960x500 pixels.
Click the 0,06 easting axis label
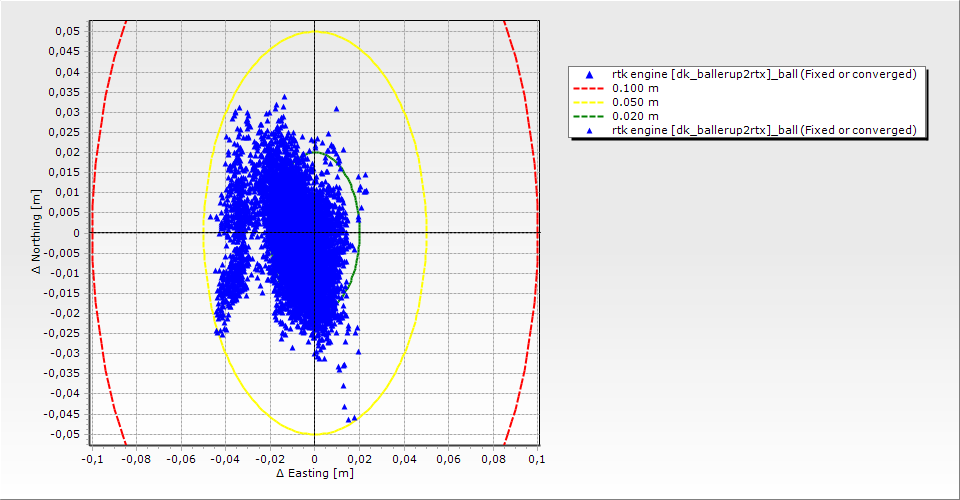click(449, 459)
